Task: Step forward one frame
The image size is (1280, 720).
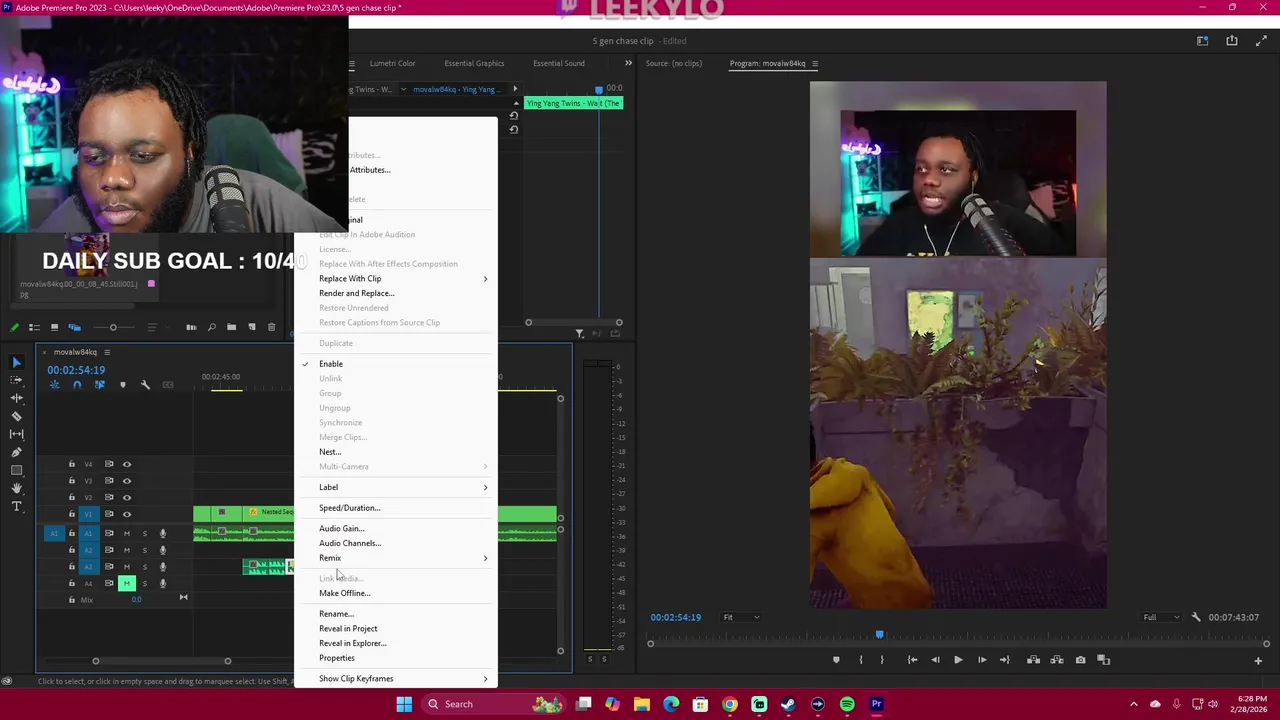Action: (982, 660)
